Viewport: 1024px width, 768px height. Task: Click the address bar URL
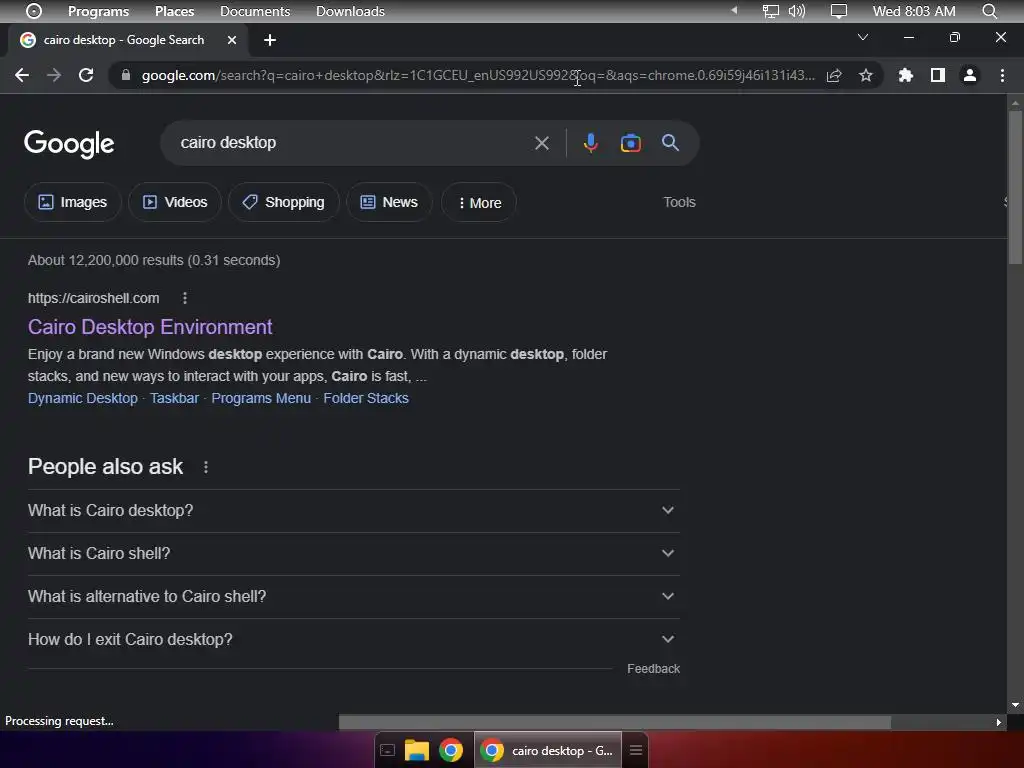coord(478,75)
